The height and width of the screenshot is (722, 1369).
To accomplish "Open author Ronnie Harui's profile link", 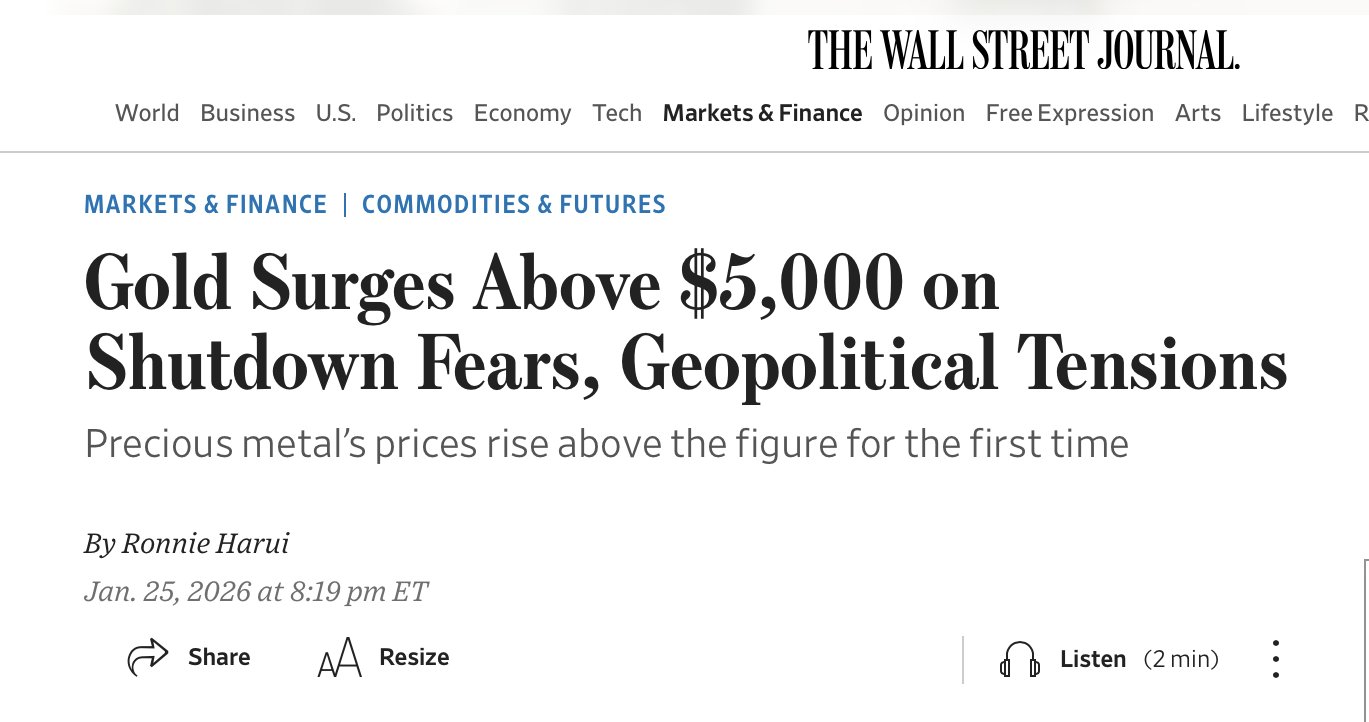I will [205, 544].
